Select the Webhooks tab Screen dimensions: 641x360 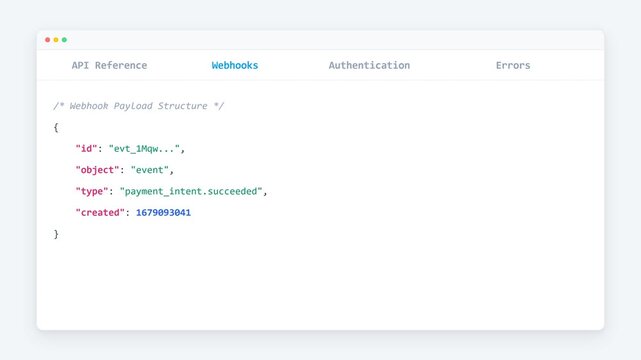coord(235,65)
